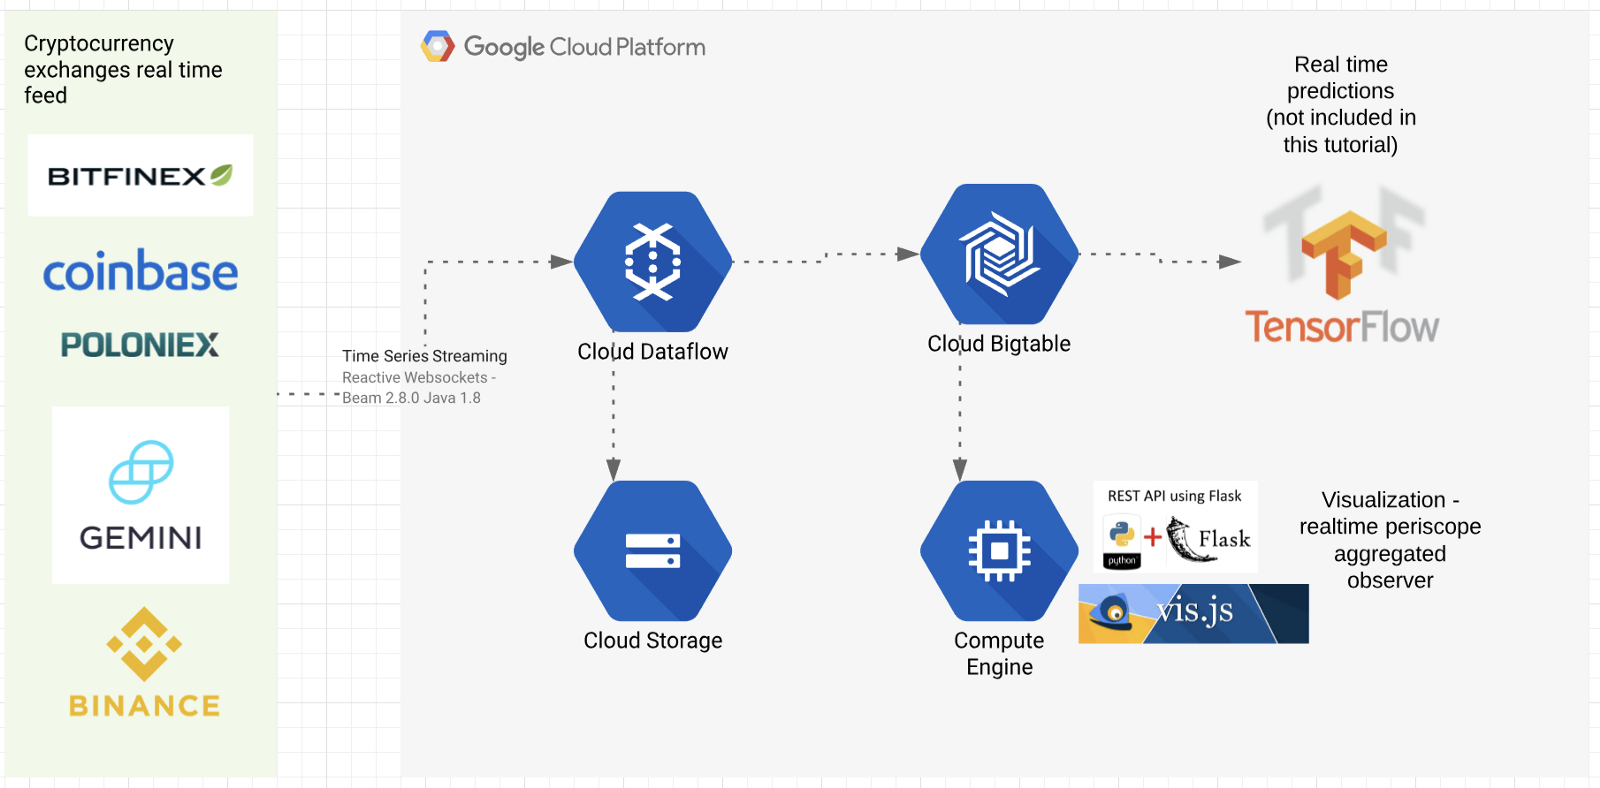Click the Gemini exchange logo

[x=140, y=495]
